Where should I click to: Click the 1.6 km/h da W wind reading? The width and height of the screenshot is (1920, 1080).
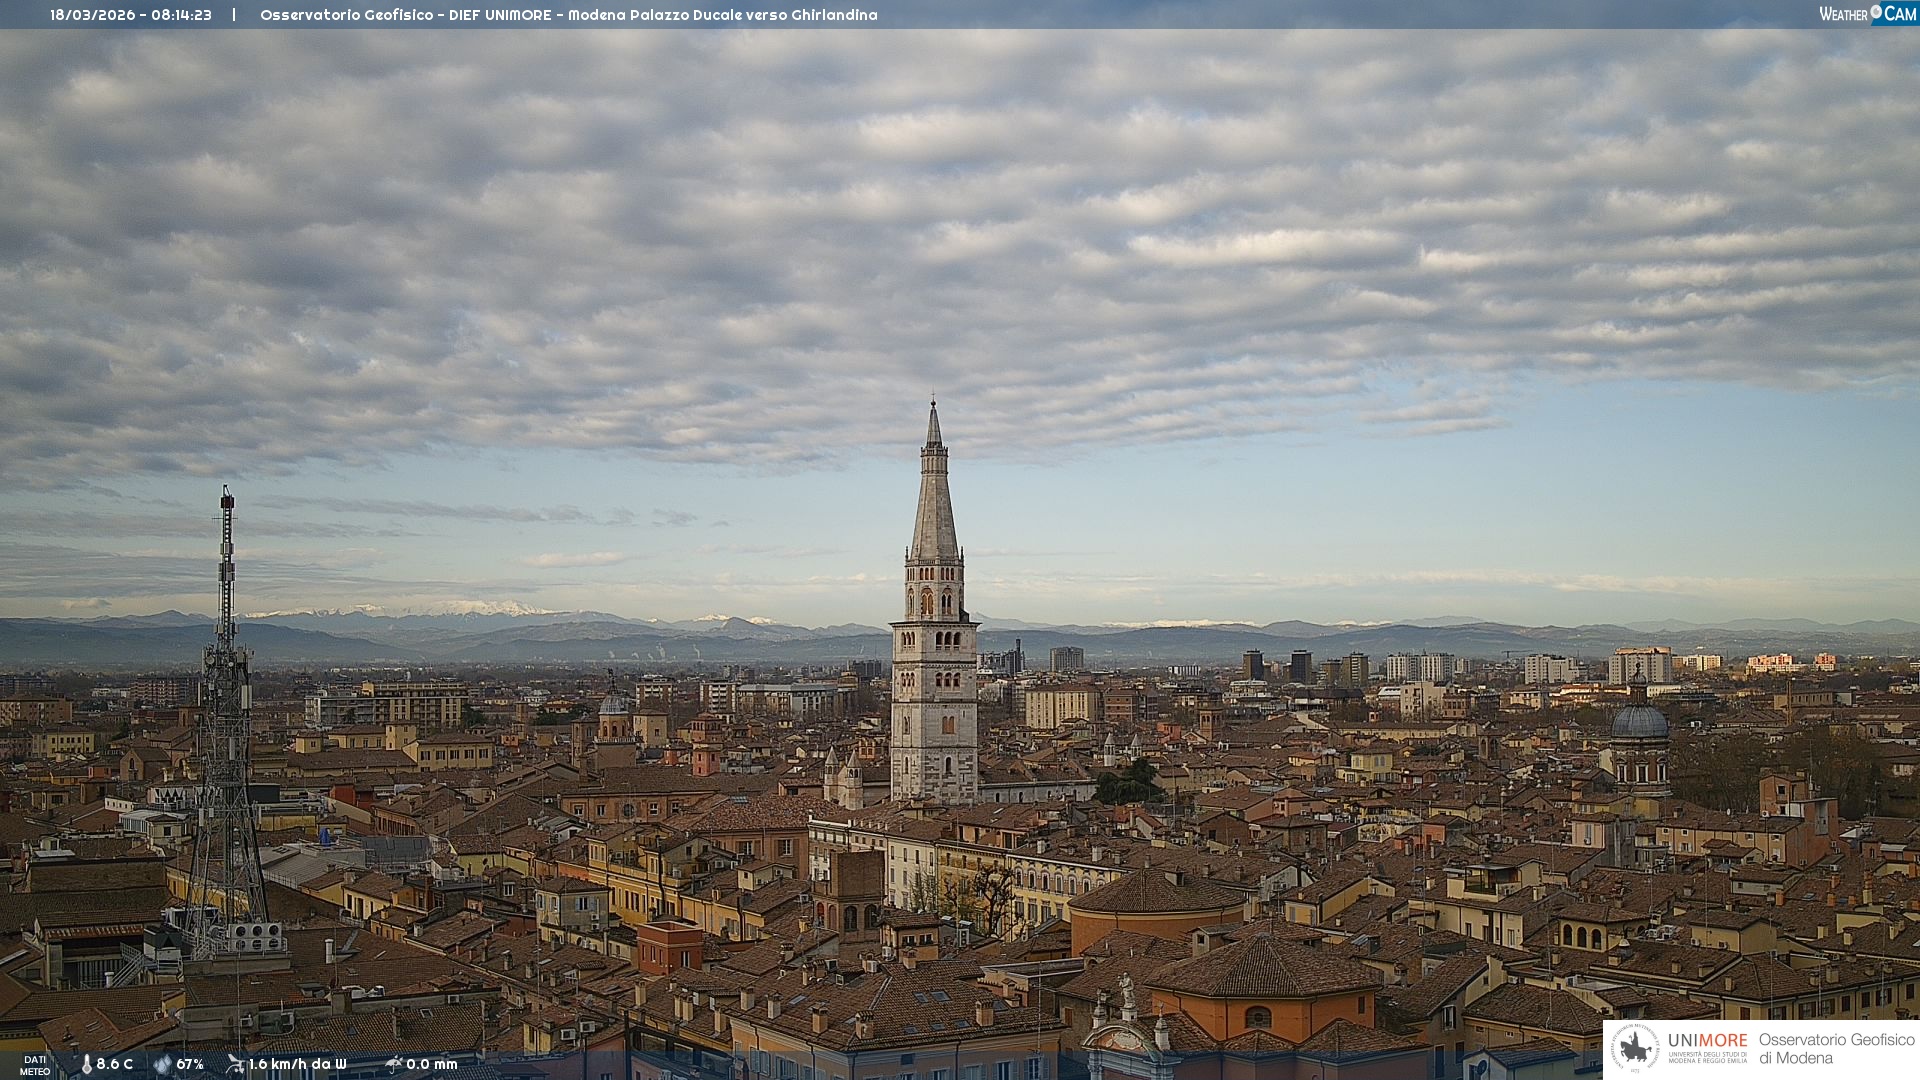[x=297, y=1064]
